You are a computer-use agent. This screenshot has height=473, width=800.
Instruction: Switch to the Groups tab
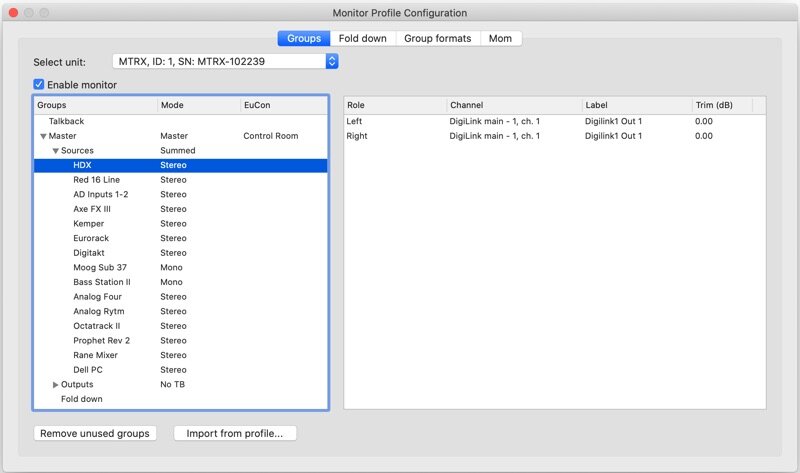[304, 38]
